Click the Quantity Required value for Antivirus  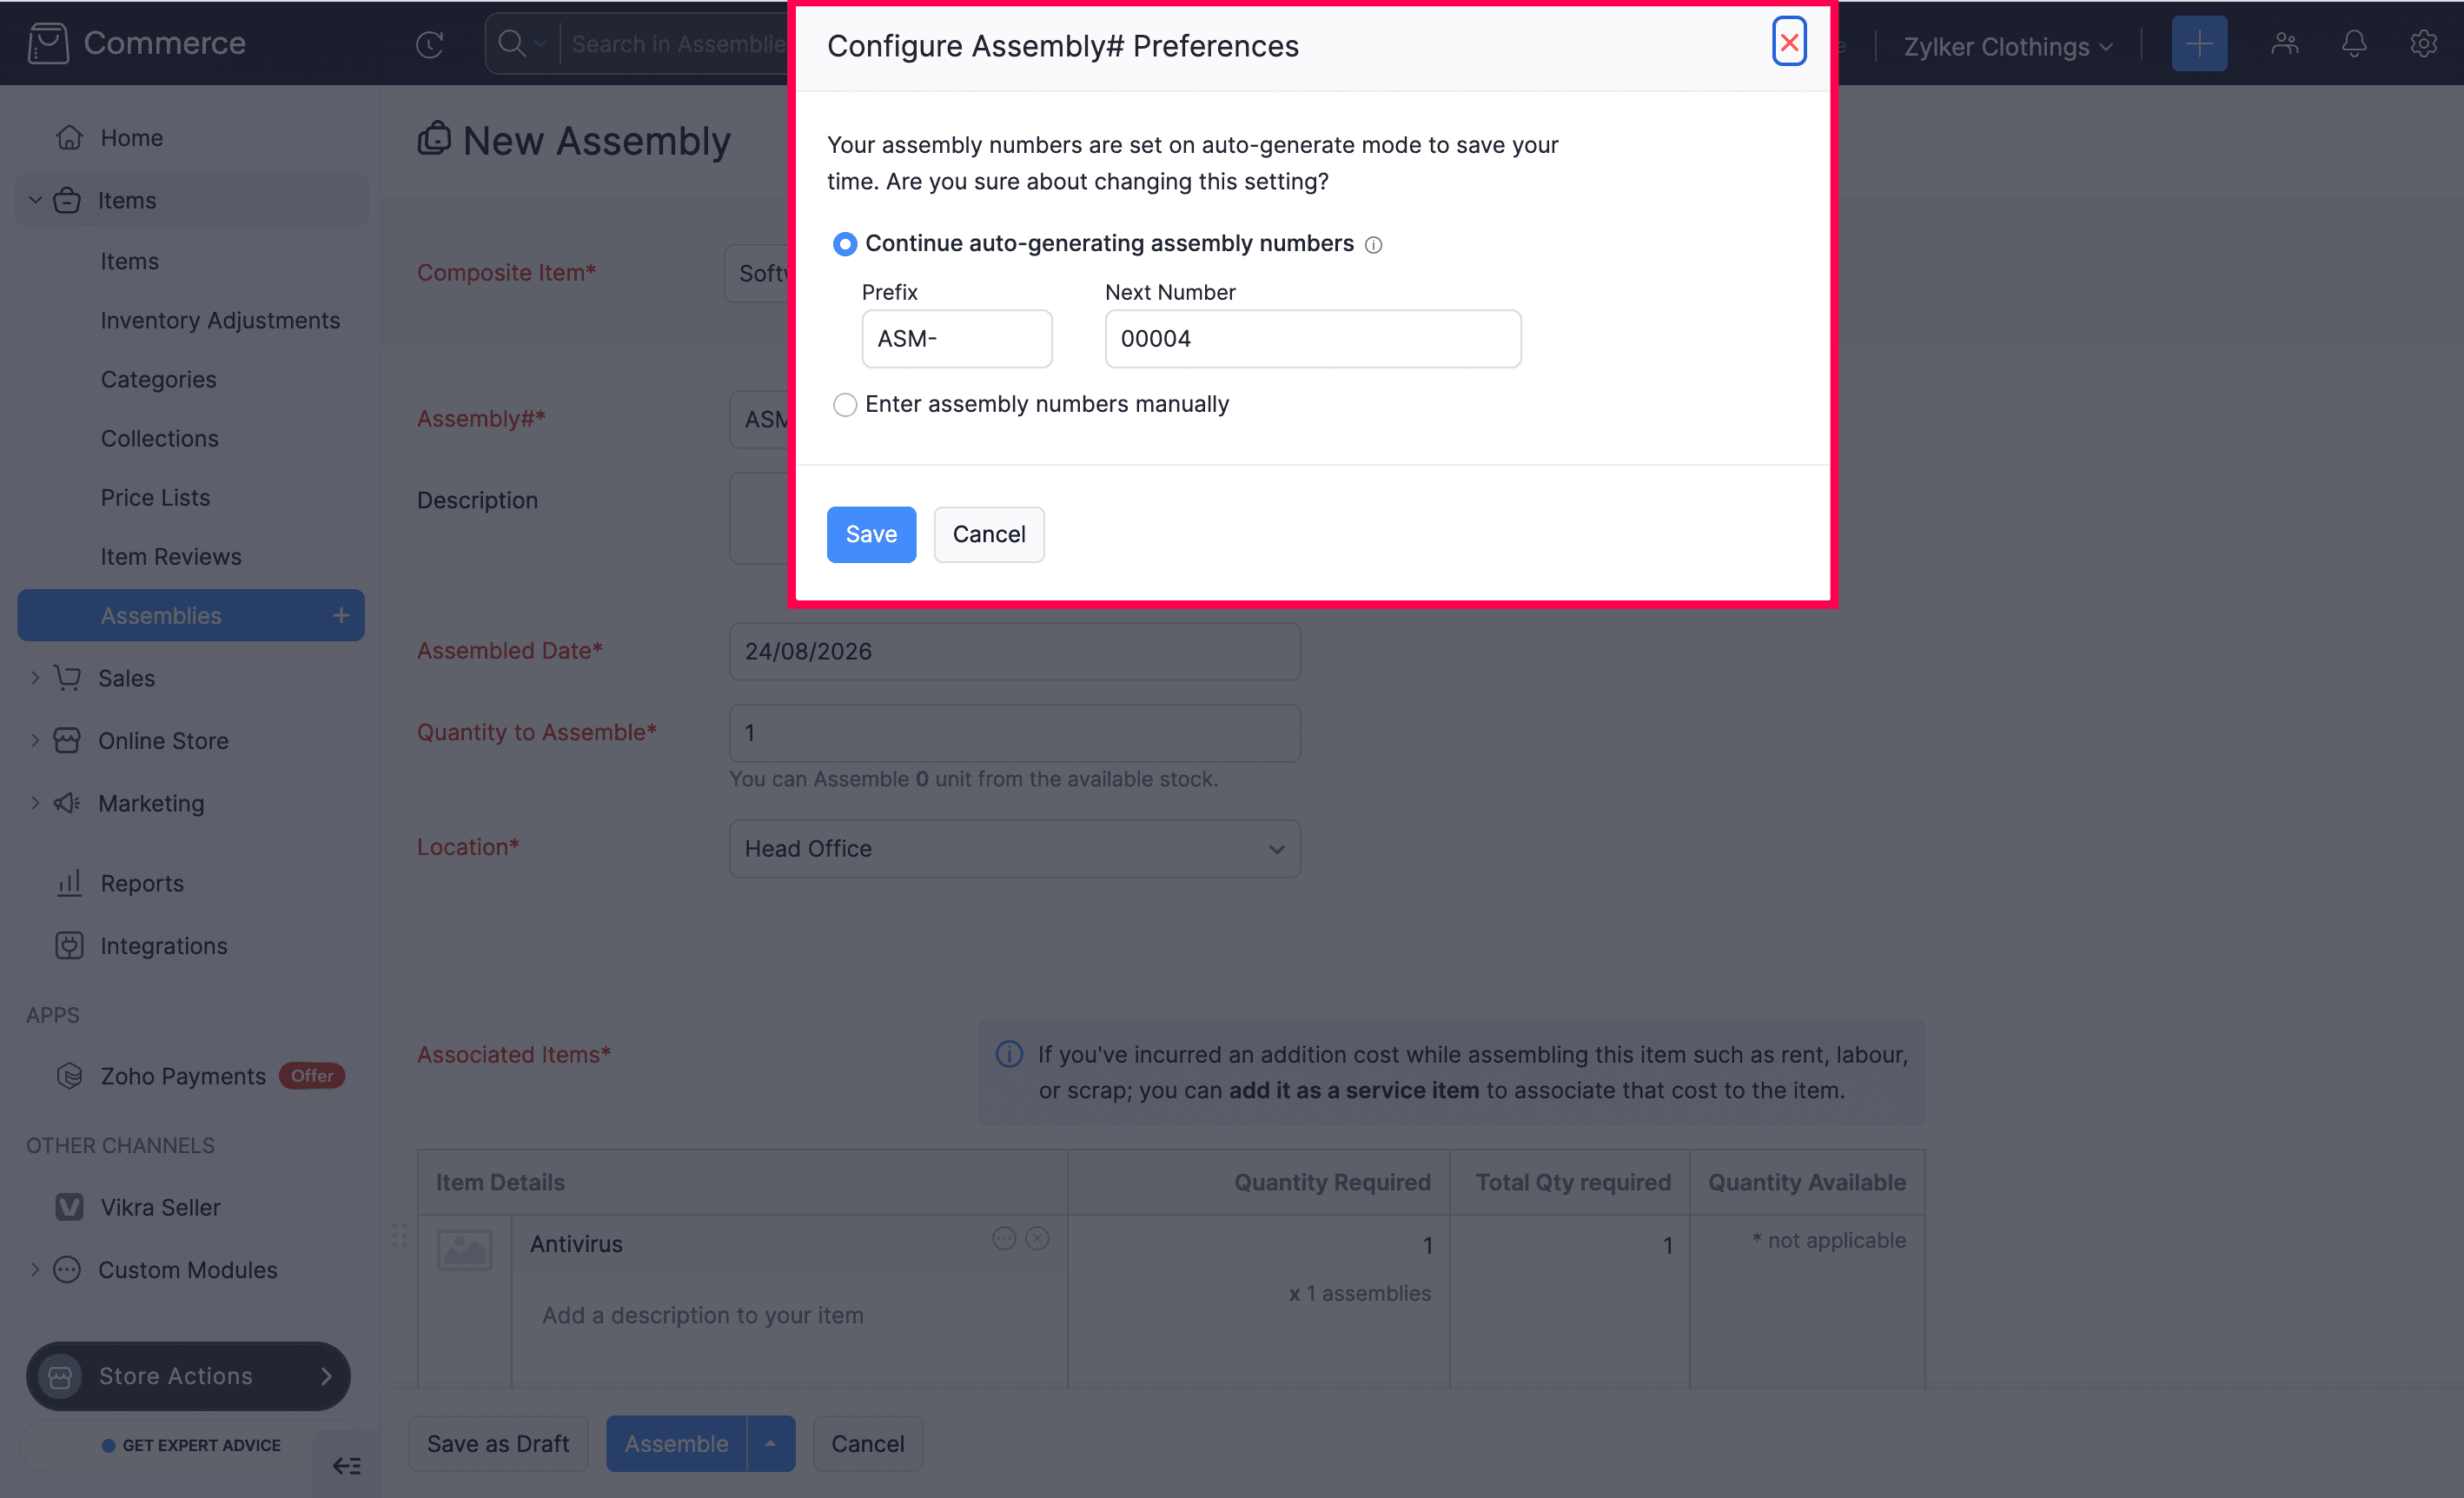click(1428, 1245)
